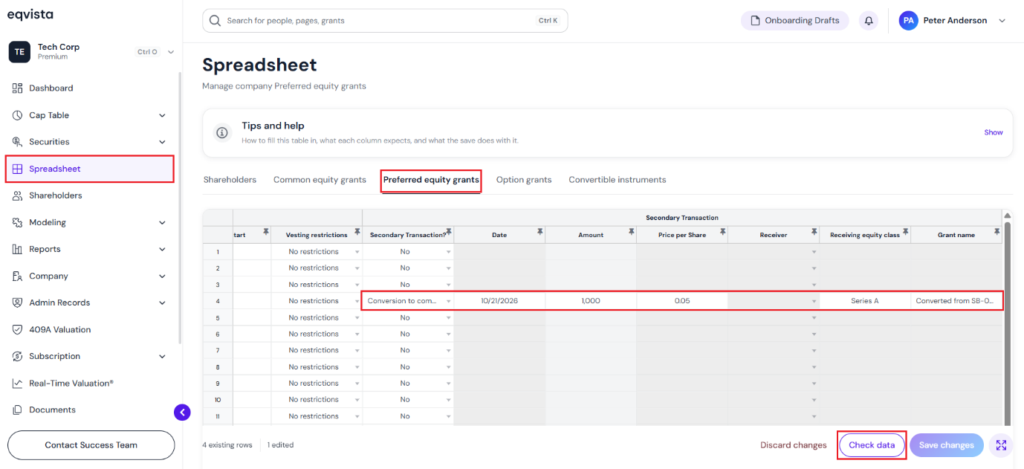The width and height of the screenshot is (1024, 469).
Task: Pin the Vesting restrictions column
Action: coord(358,231)
